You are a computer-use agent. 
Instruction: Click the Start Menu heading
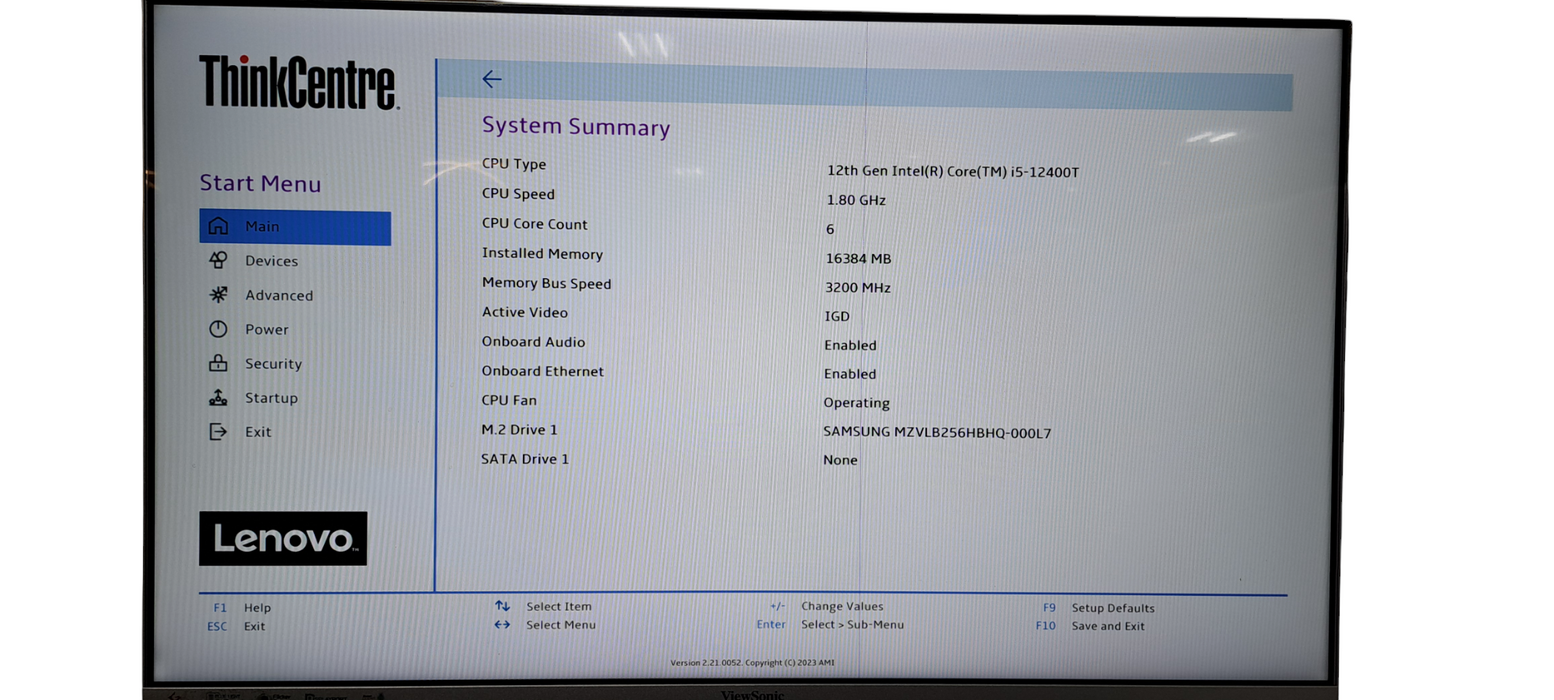click(260, 183)
